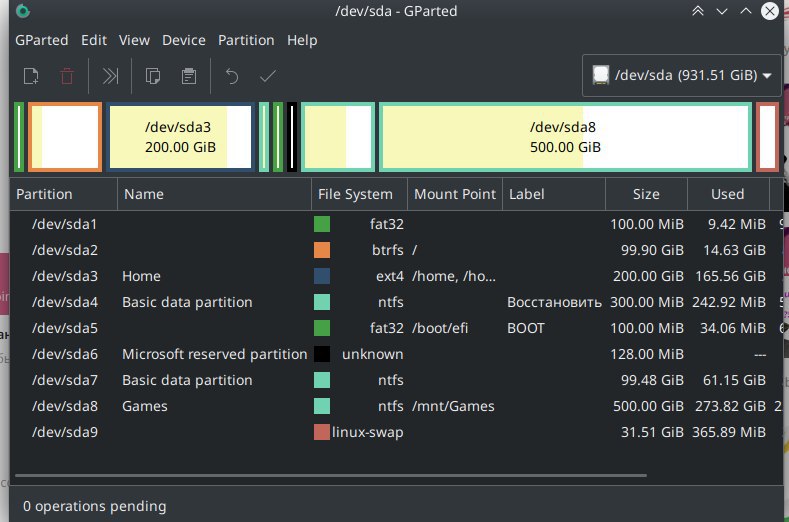
Task: Click the red Delete partition trash icon
Action: pos(67,76)
